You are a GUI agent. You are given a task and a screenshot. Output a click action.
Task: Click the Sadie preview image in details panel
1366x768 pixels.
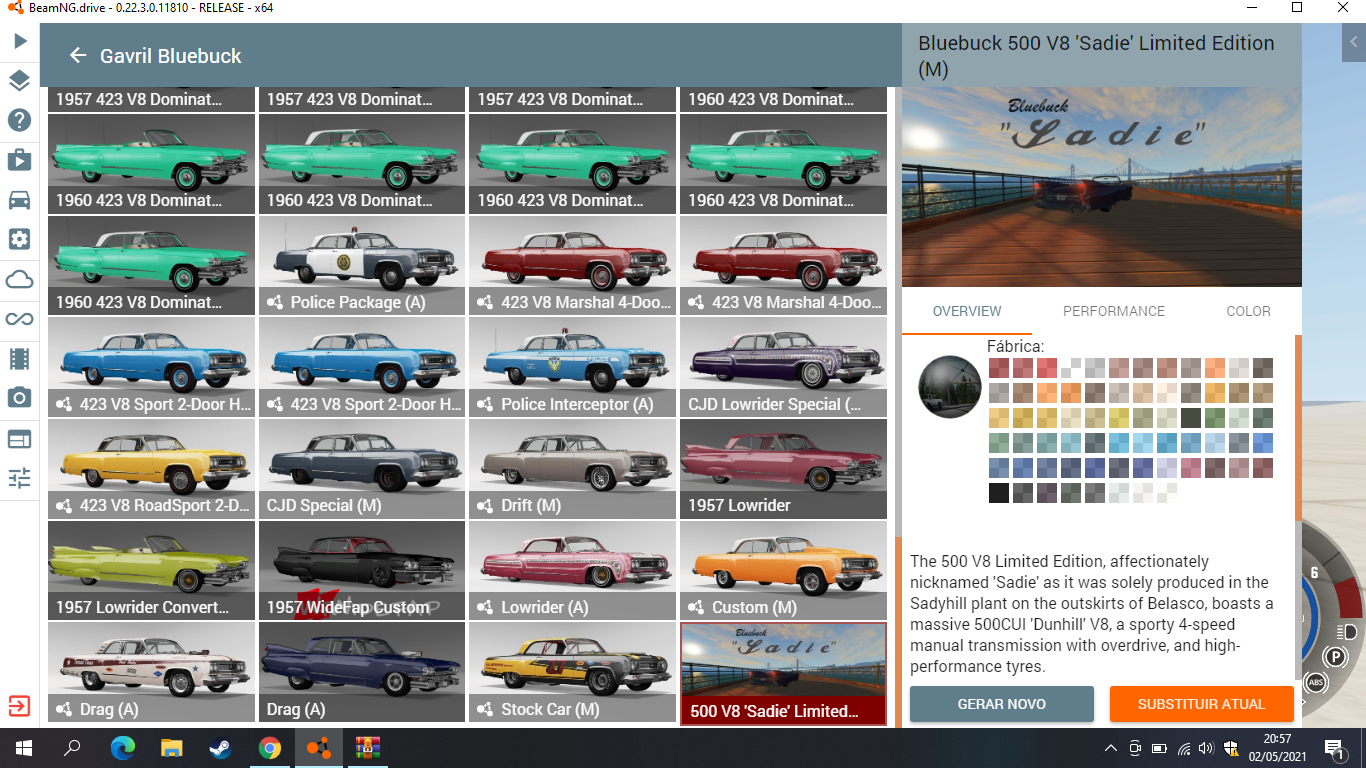click(x=1102, y=187)
